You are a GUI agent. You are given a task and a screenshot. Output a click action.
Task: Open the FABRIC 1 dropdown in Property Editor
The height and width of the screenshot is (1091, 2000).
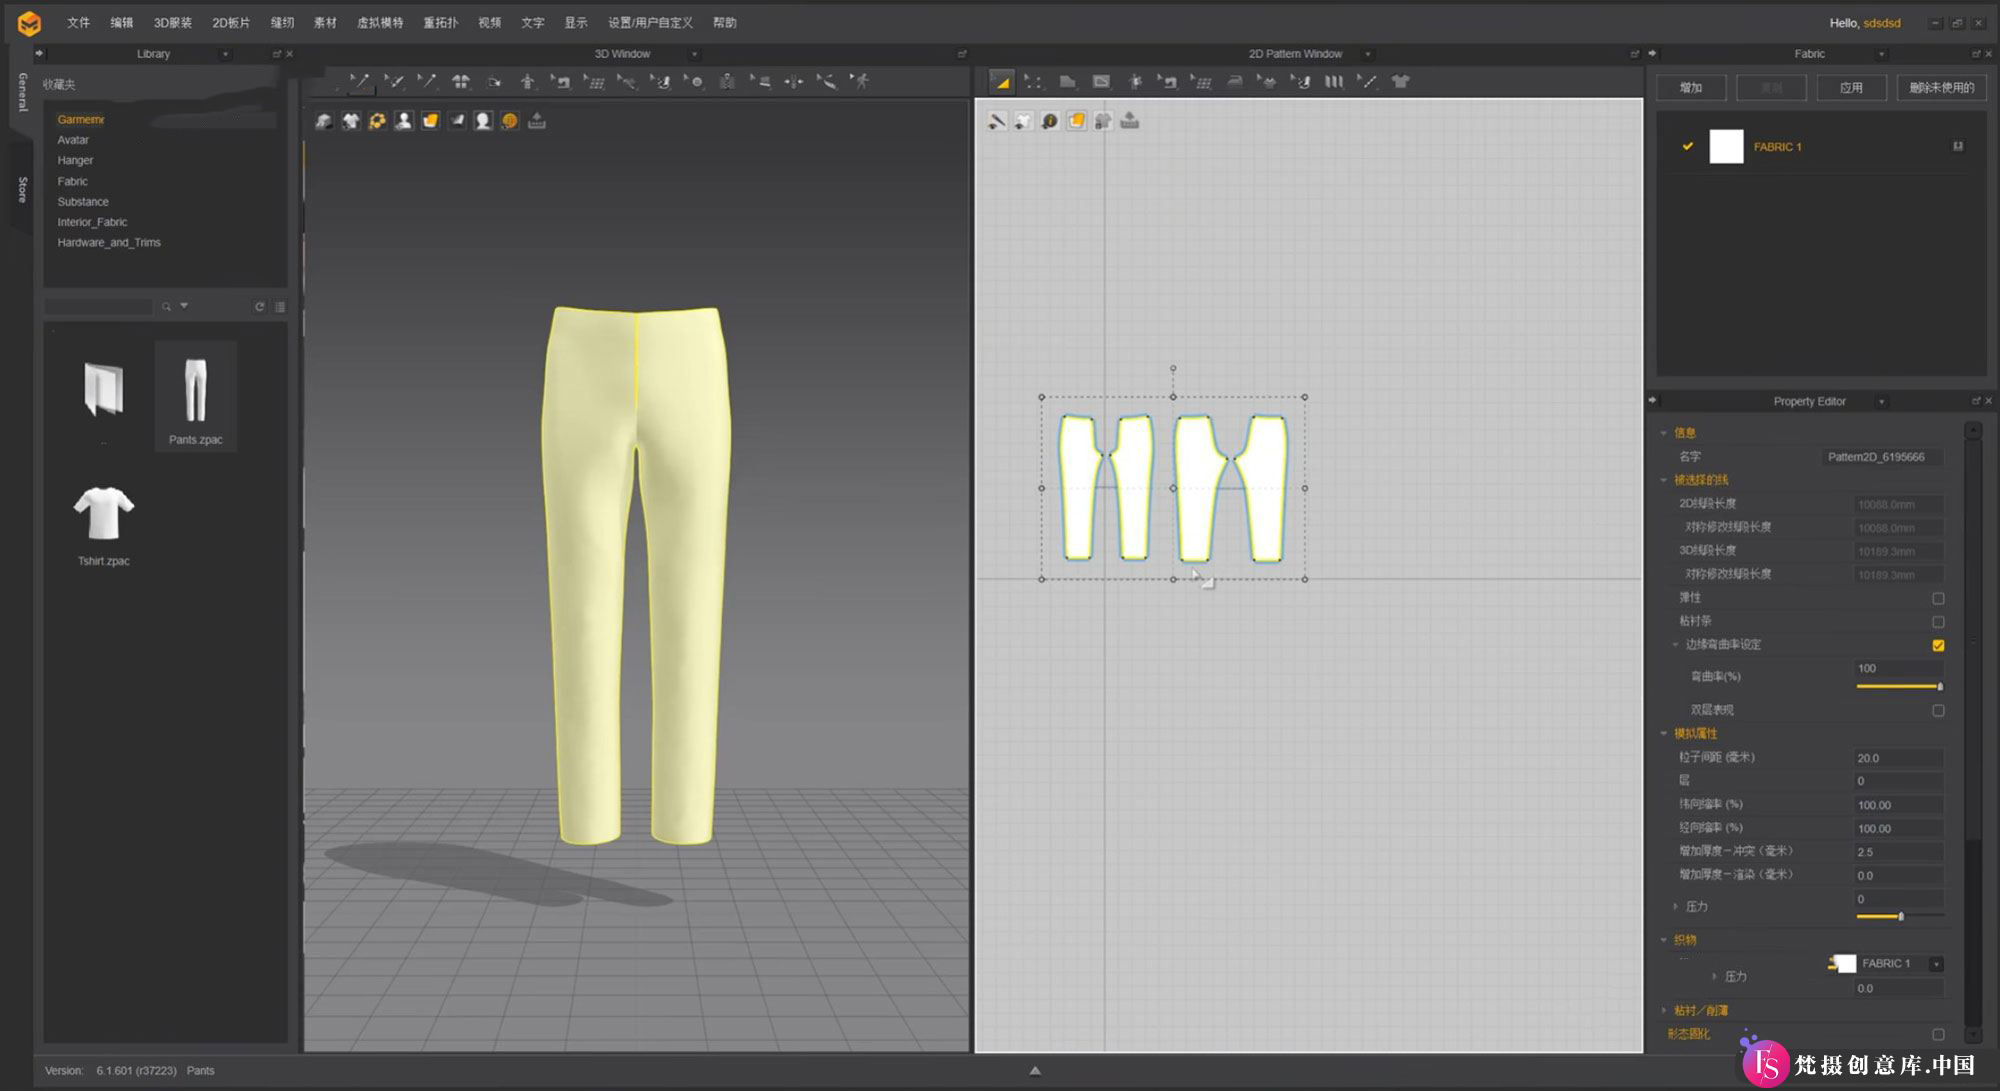[x=1936, y=964]
